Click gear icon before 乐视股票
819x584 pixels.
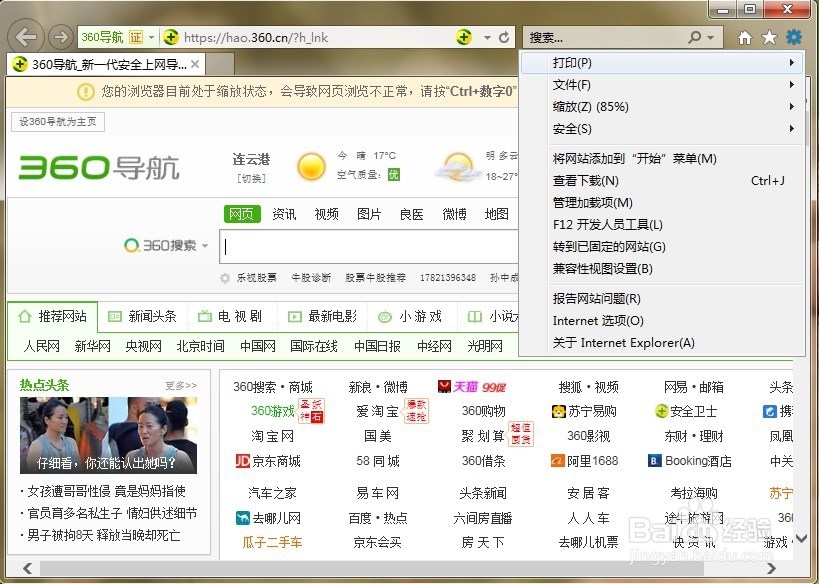(x=225, y=278)
